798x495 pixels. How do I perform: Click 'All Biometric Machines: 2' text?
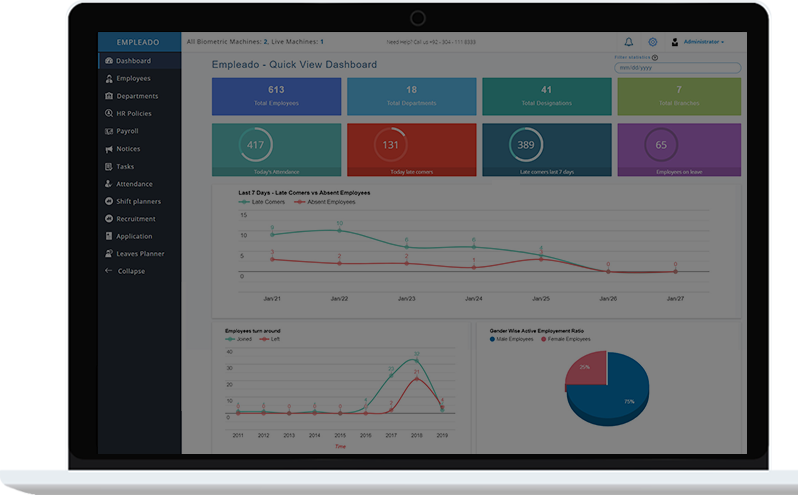click(x=227, y=42)
